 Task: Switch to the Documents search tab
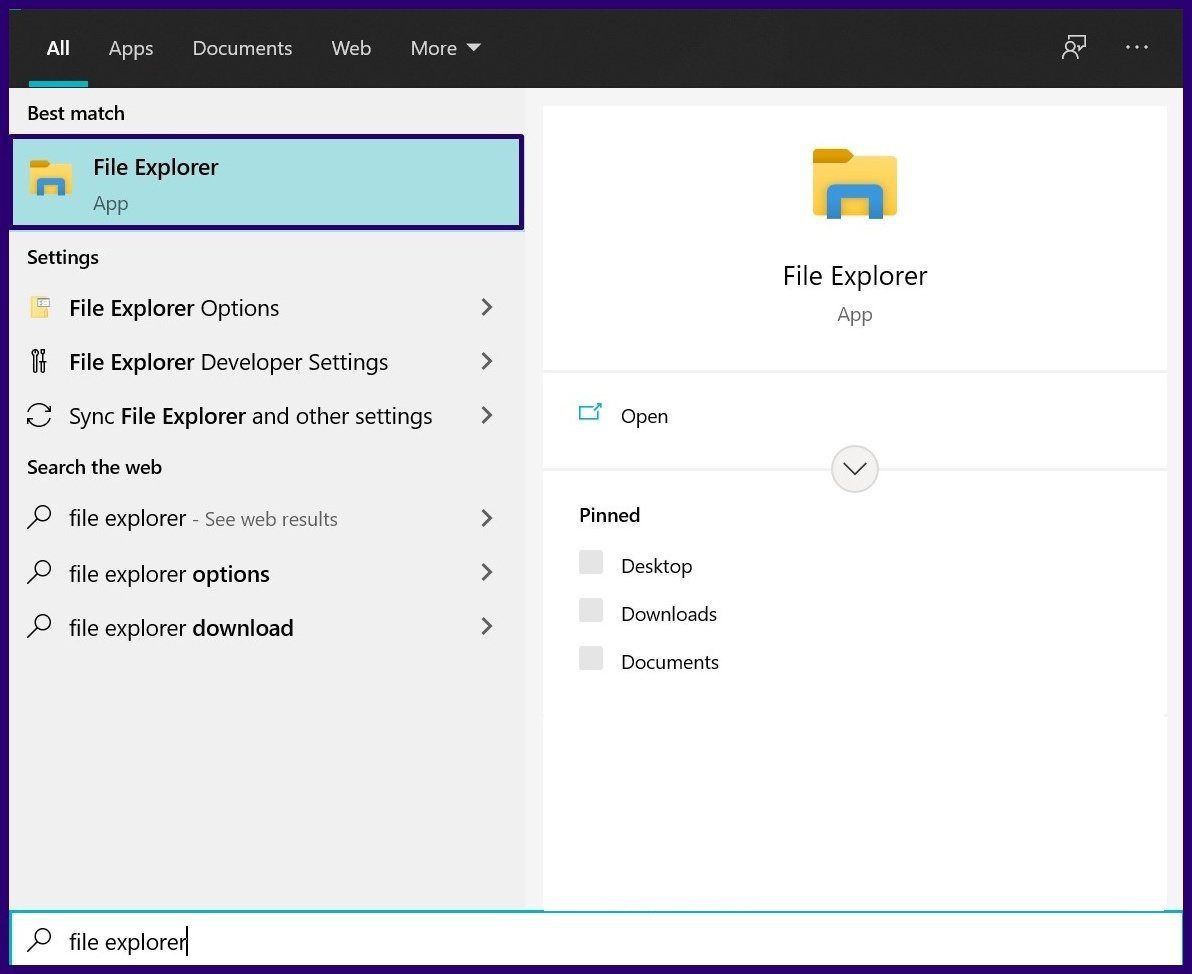pos(242,47)
